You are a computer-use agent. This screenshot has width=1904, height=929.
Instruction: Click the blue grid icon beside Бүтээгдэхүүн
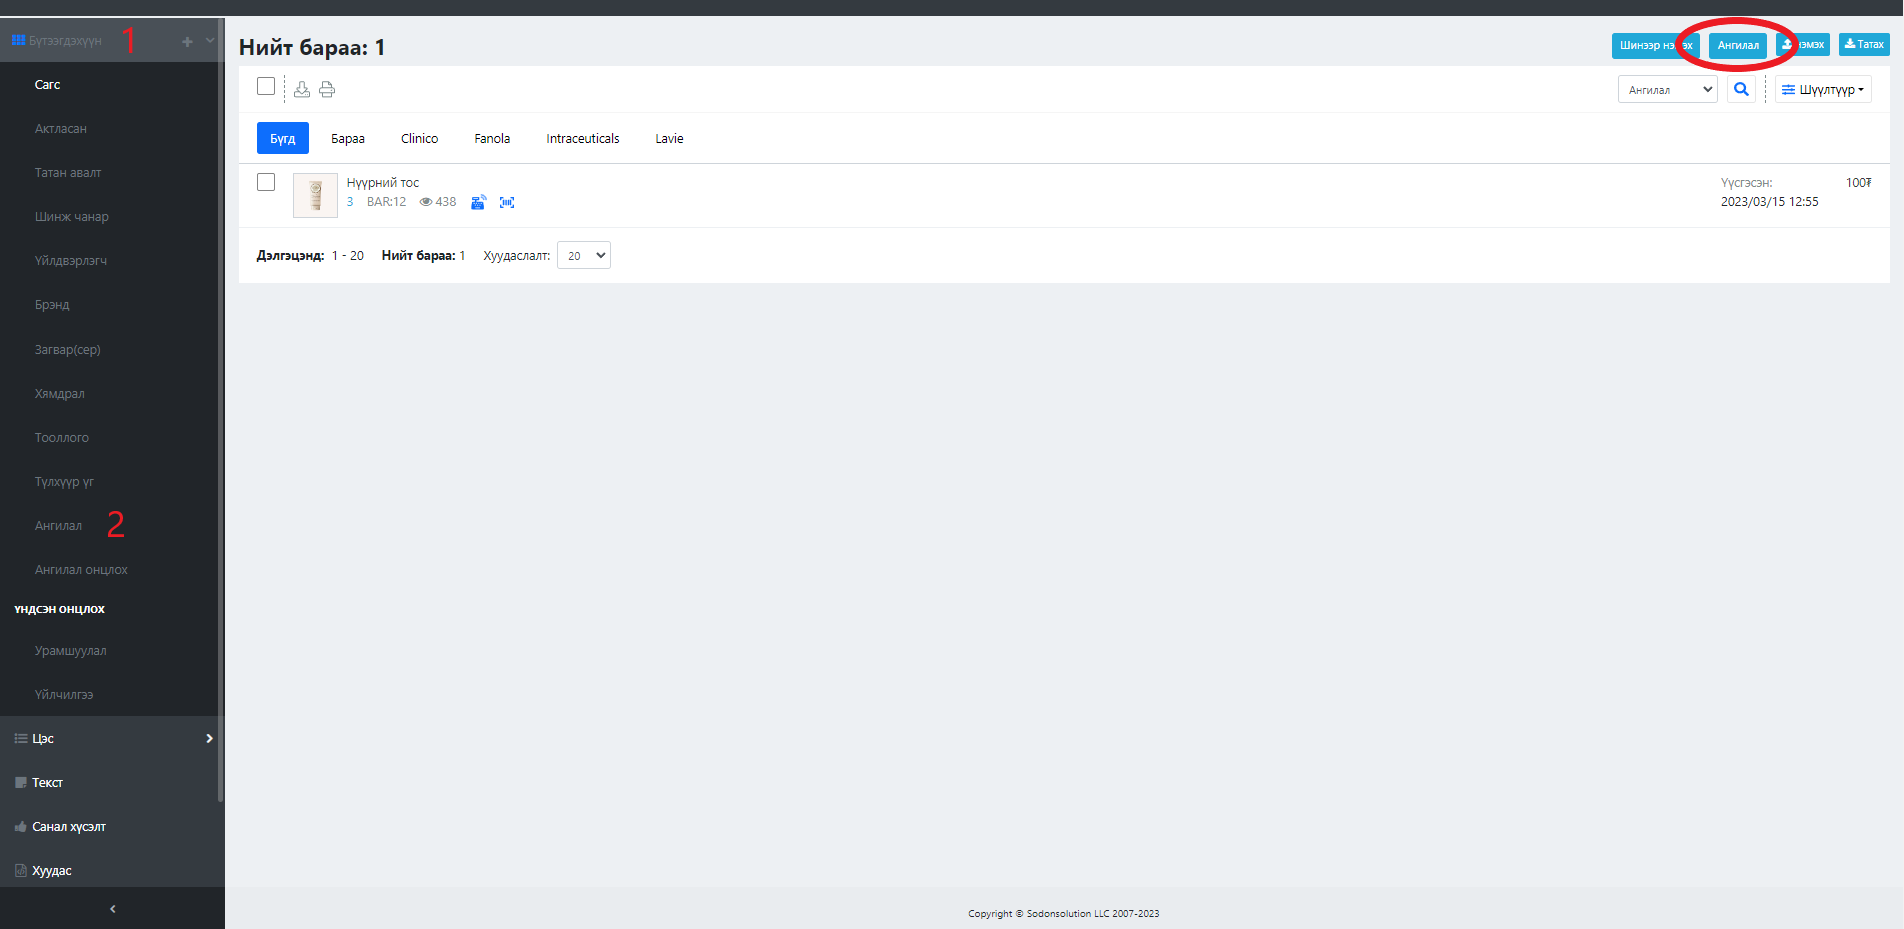(18, 41)
